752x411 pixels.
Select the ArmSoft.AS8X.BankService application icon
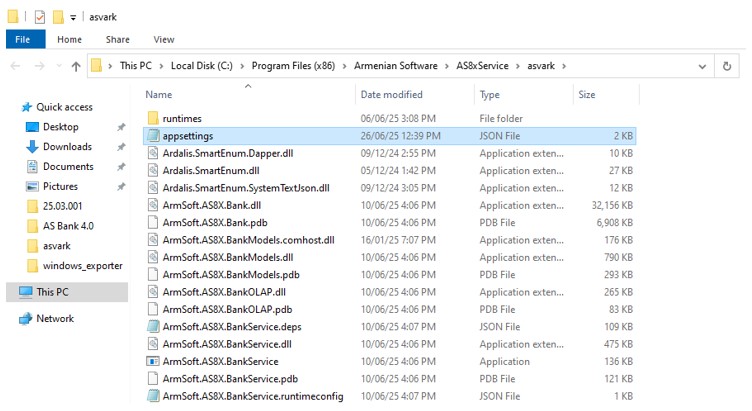(x=153, y=361)
